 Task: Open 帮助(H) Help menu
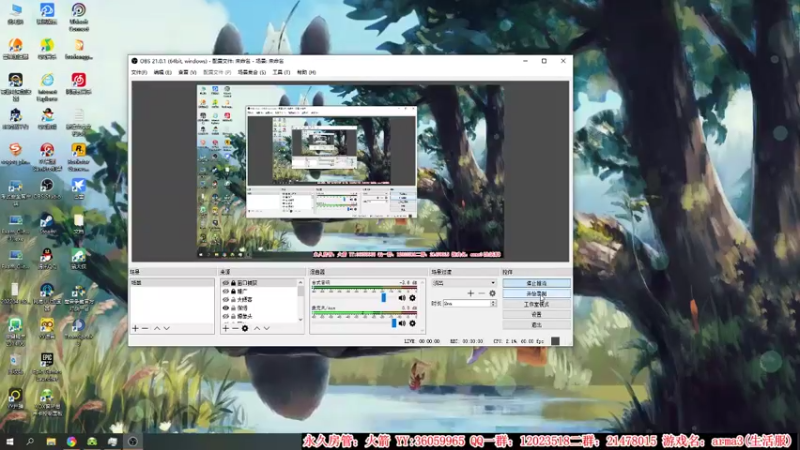coord(306,72)
